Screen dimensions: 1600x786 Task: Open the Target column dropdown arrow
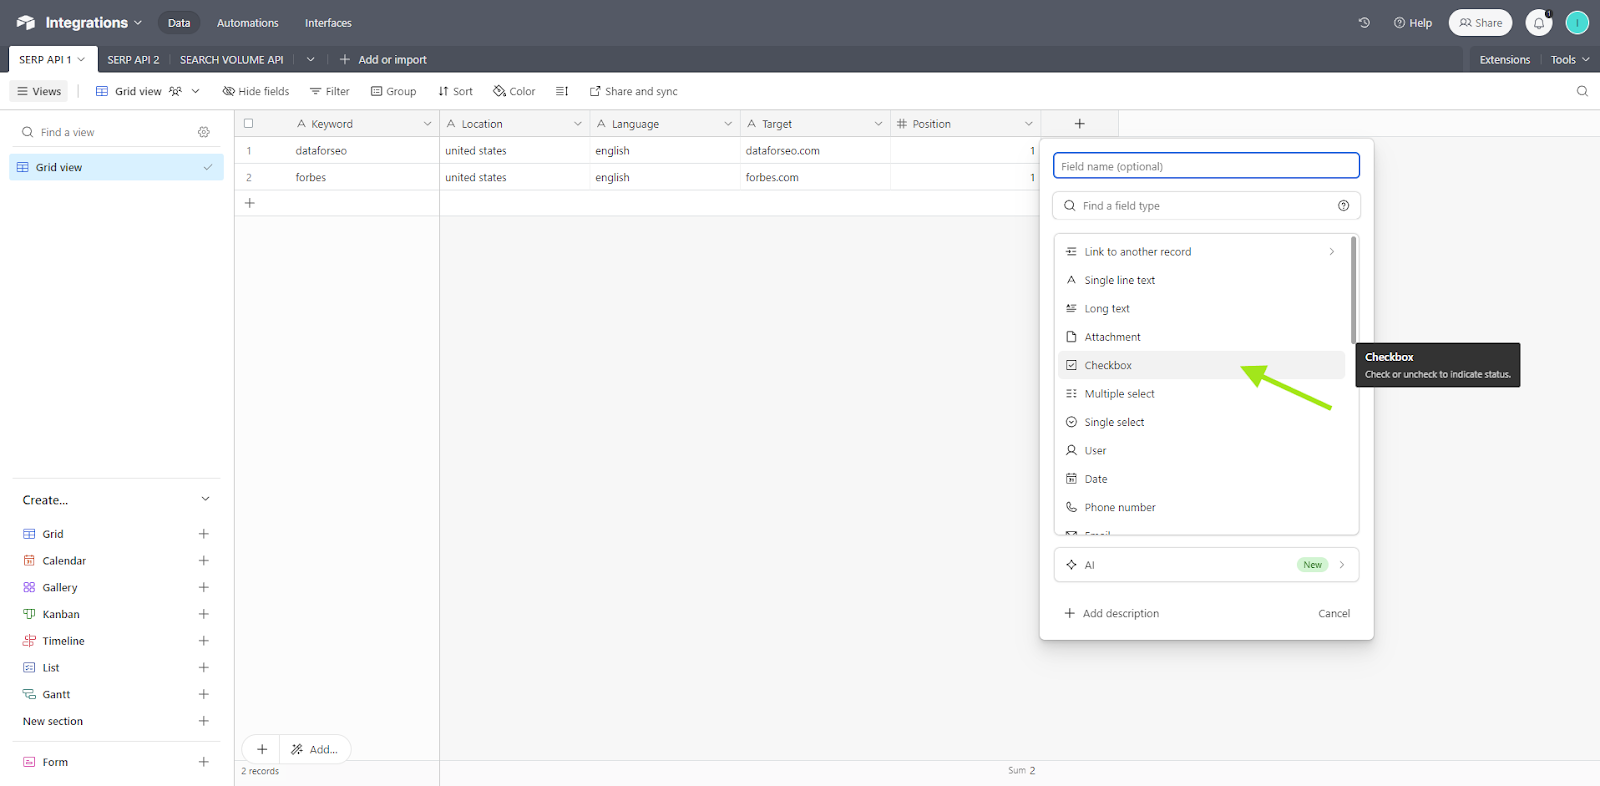pos(878,124)
